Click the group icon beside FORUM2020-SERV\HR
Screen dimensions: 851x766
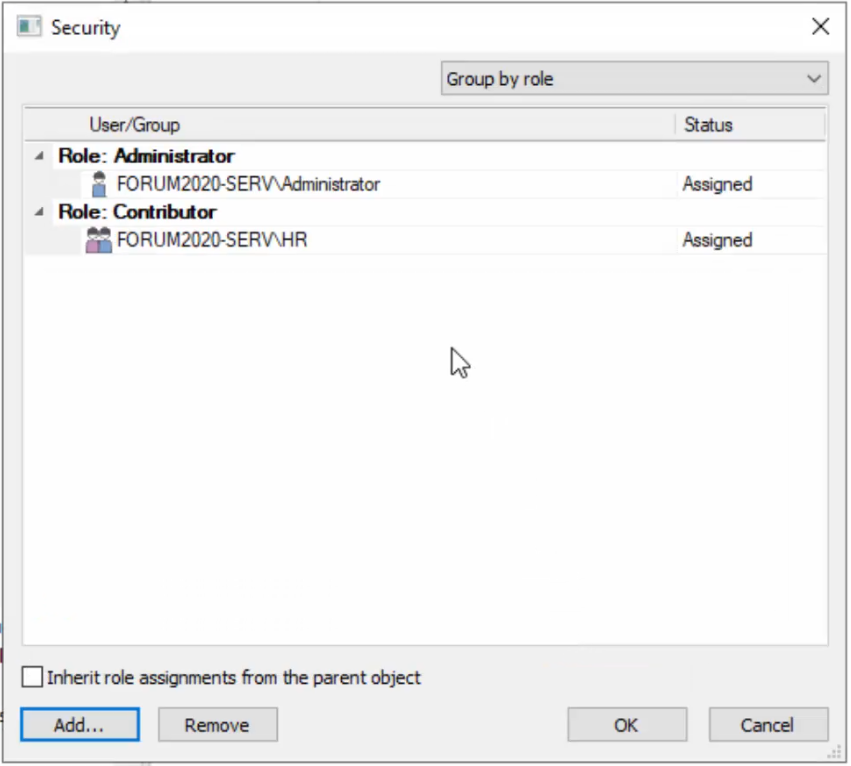98,239
